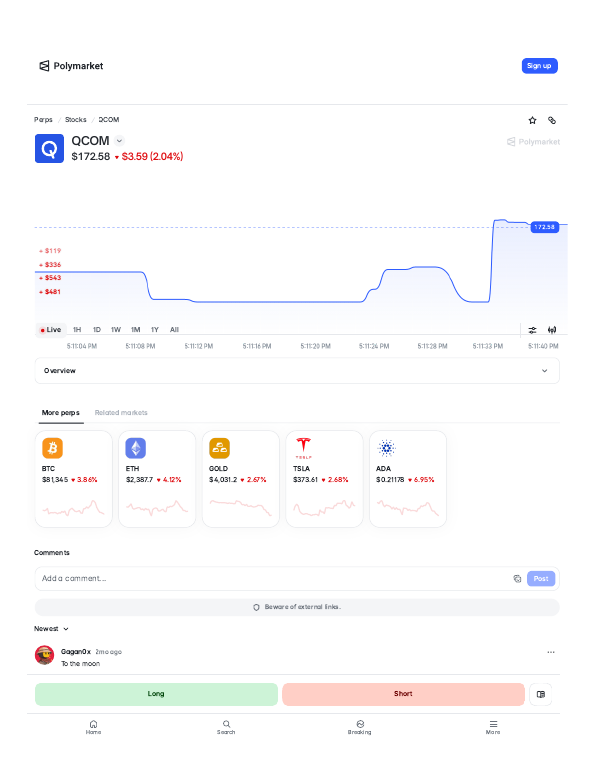Click the 5:11:20 PM time axis label
Screen dimensions: 595x770
click(x=316, y=346)
